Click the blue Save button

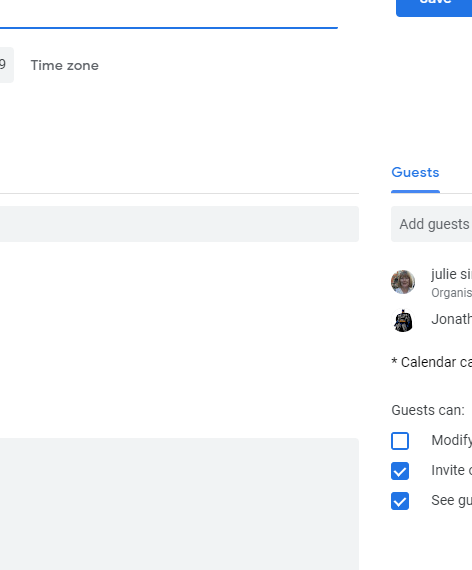click(x=434, y=7)
